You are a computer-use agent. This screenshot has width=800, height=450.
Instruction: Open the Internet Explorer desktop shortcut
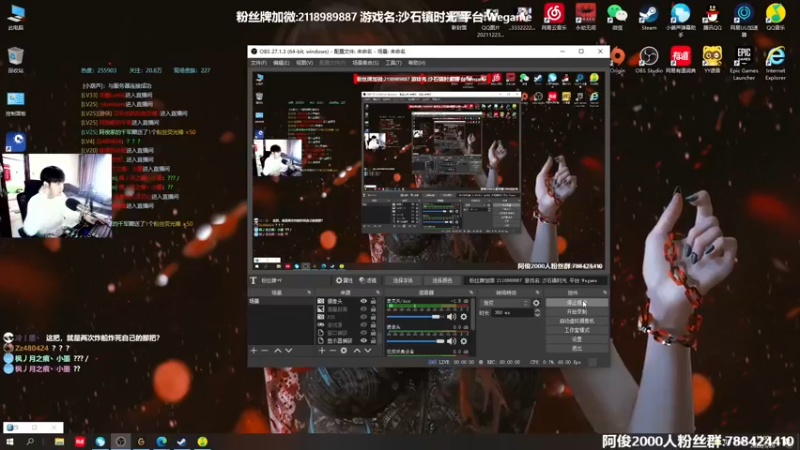pos(776,63)
